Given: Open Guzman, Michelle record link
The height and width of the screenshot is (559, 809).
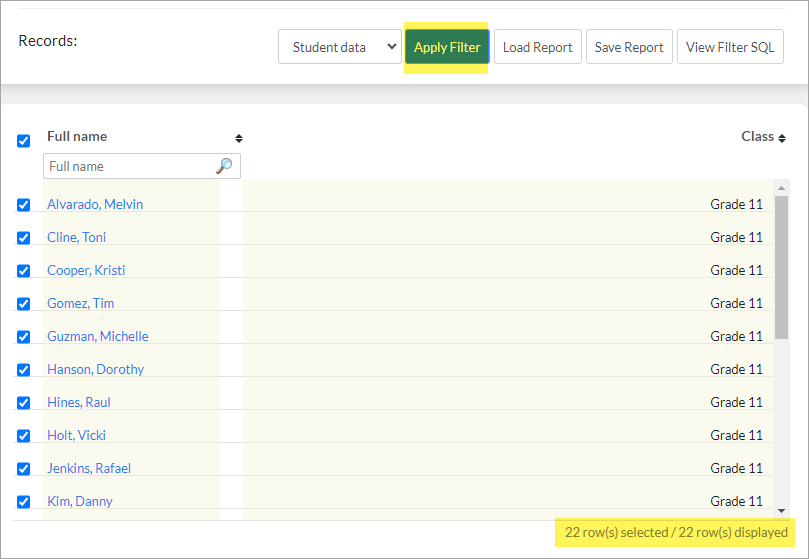Looking at the screenshot, I should pos(98,337).
